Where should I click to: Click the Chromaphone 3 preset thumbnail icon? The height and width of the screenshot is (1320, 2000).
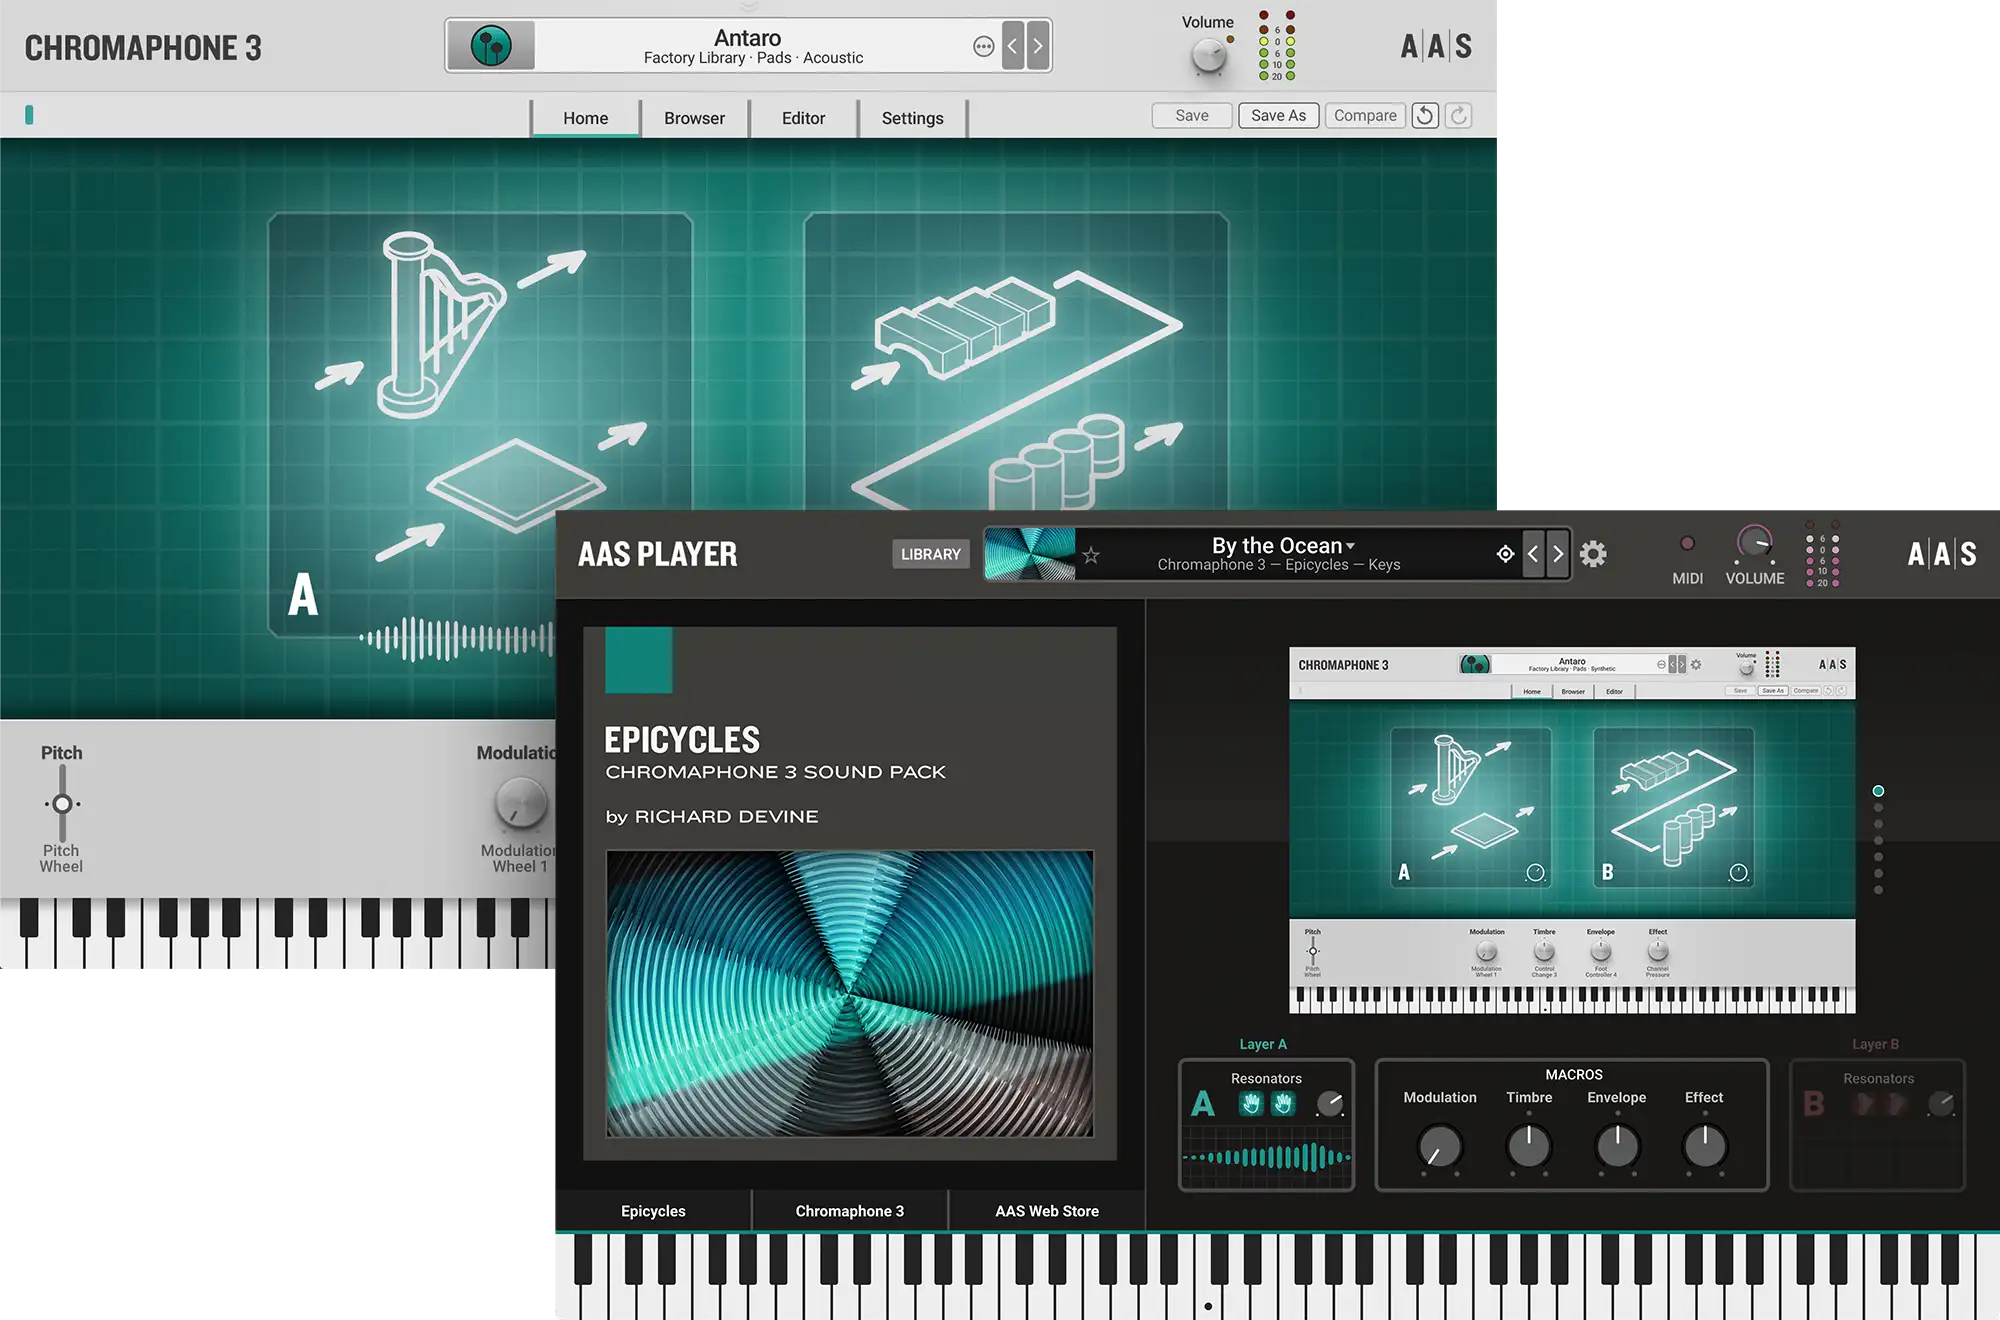coord(491,45)
